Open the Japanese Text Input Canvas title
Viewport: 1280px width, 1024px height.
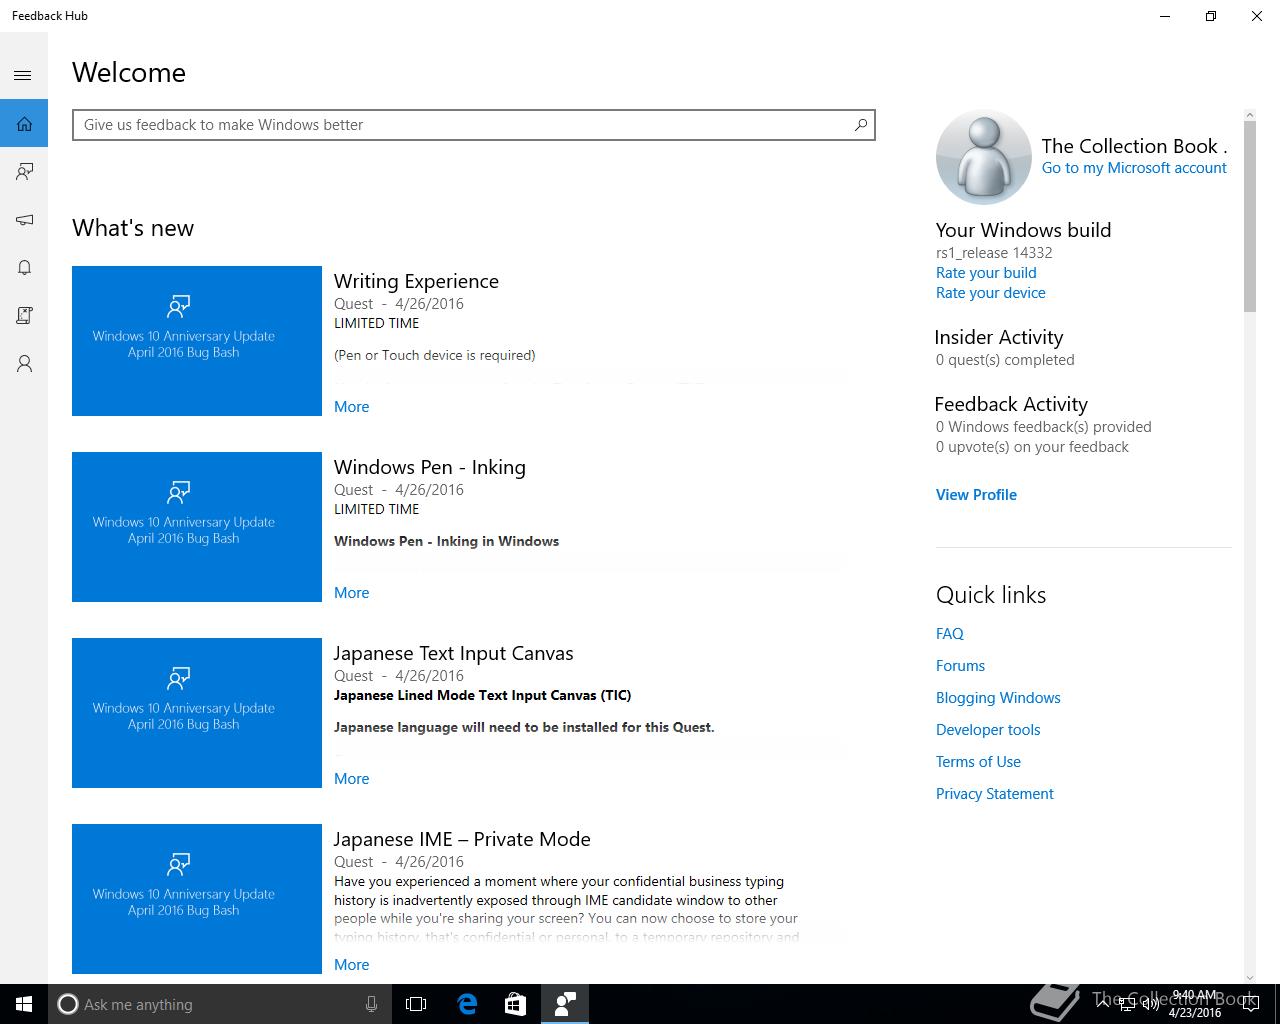453,653
